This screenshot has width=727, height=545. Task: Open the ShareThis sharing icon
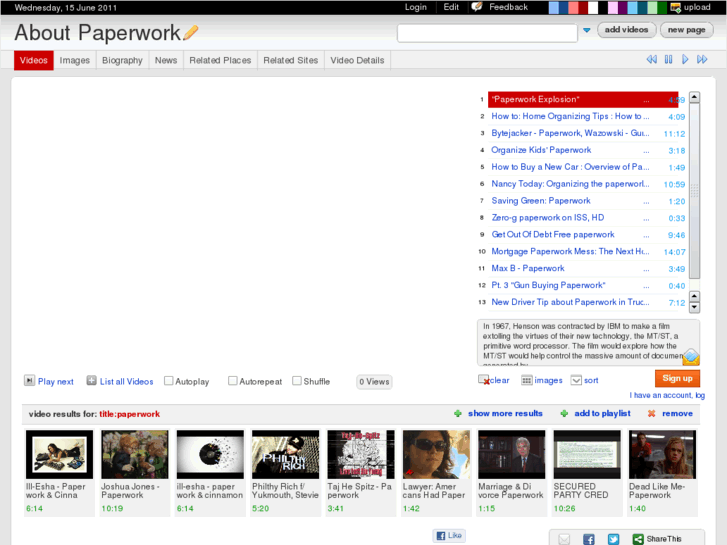pos(636,539)
